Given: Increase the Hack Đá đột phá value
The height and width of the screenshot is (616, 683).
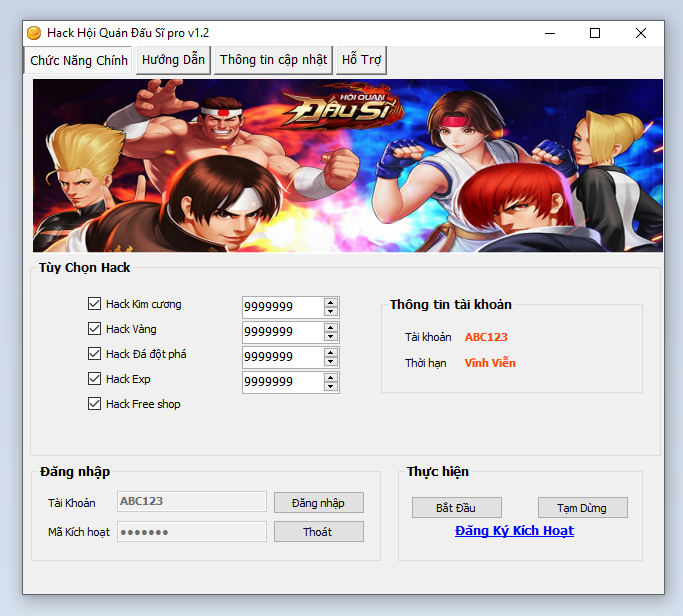Looking at the screenshot, I should 330,352.
